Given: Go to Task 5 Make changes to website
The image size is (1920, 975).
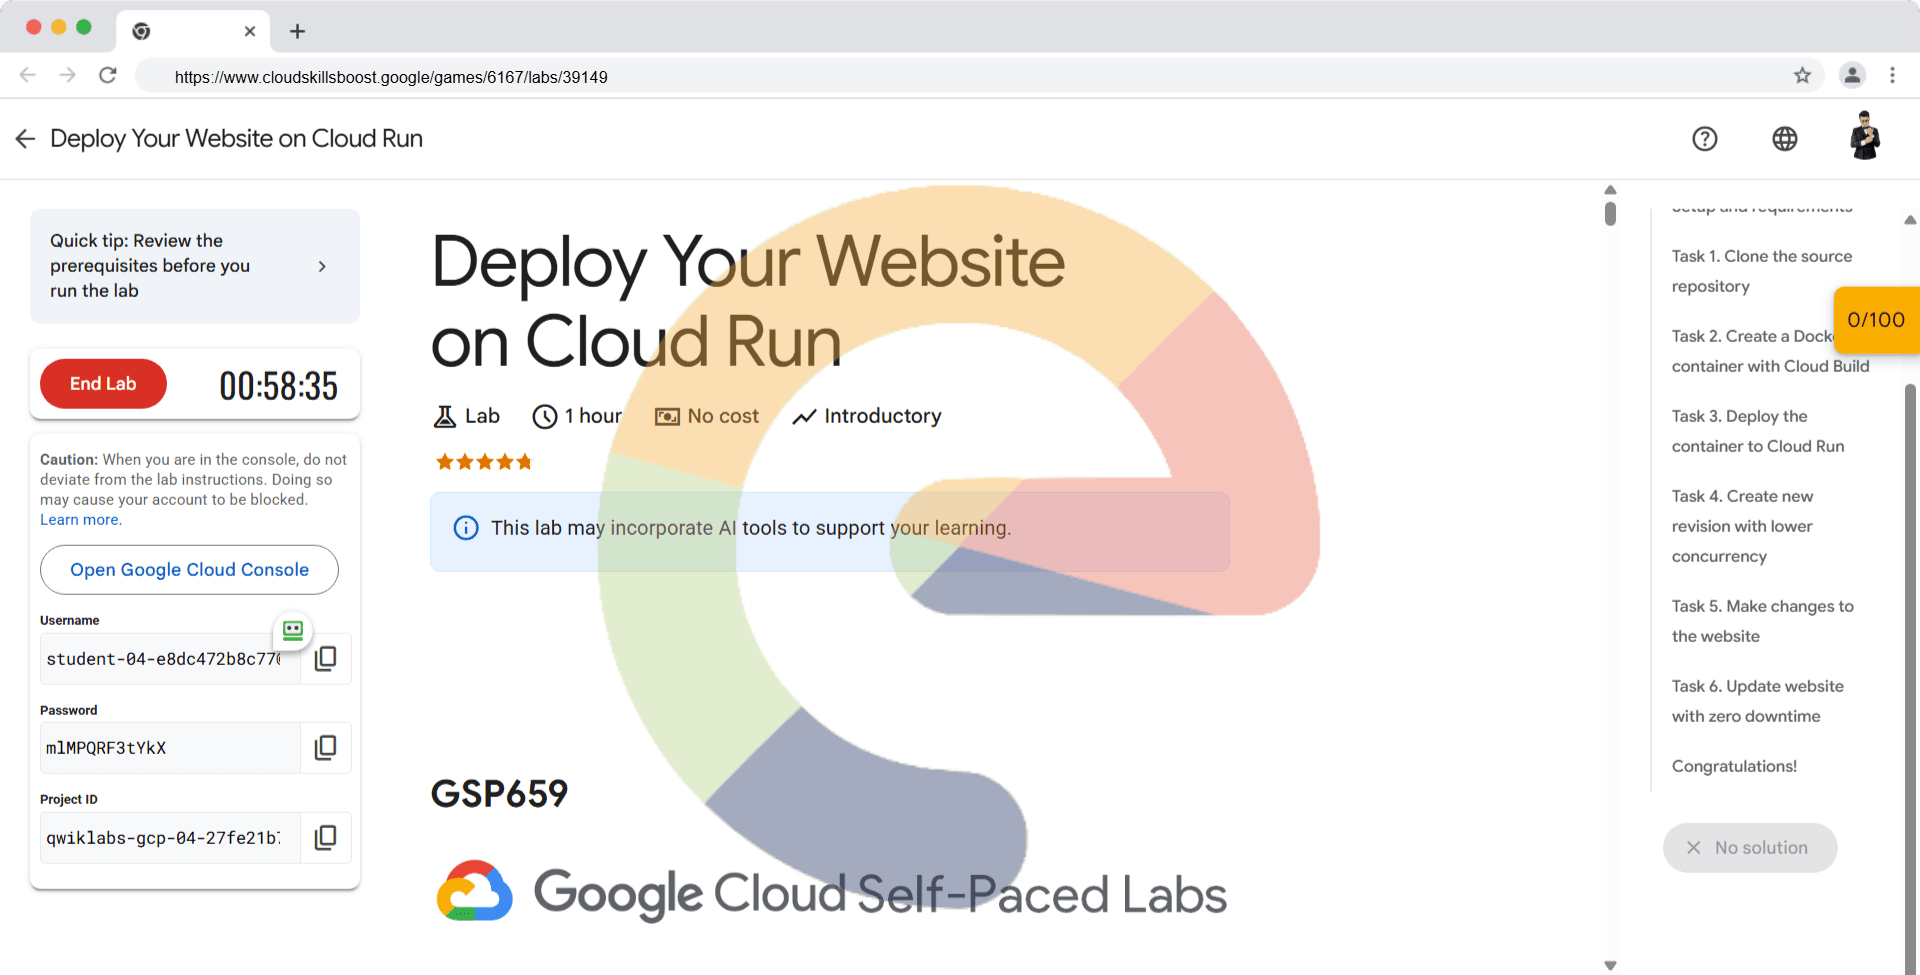Looking at the screenshot, I should [1762, 621].
